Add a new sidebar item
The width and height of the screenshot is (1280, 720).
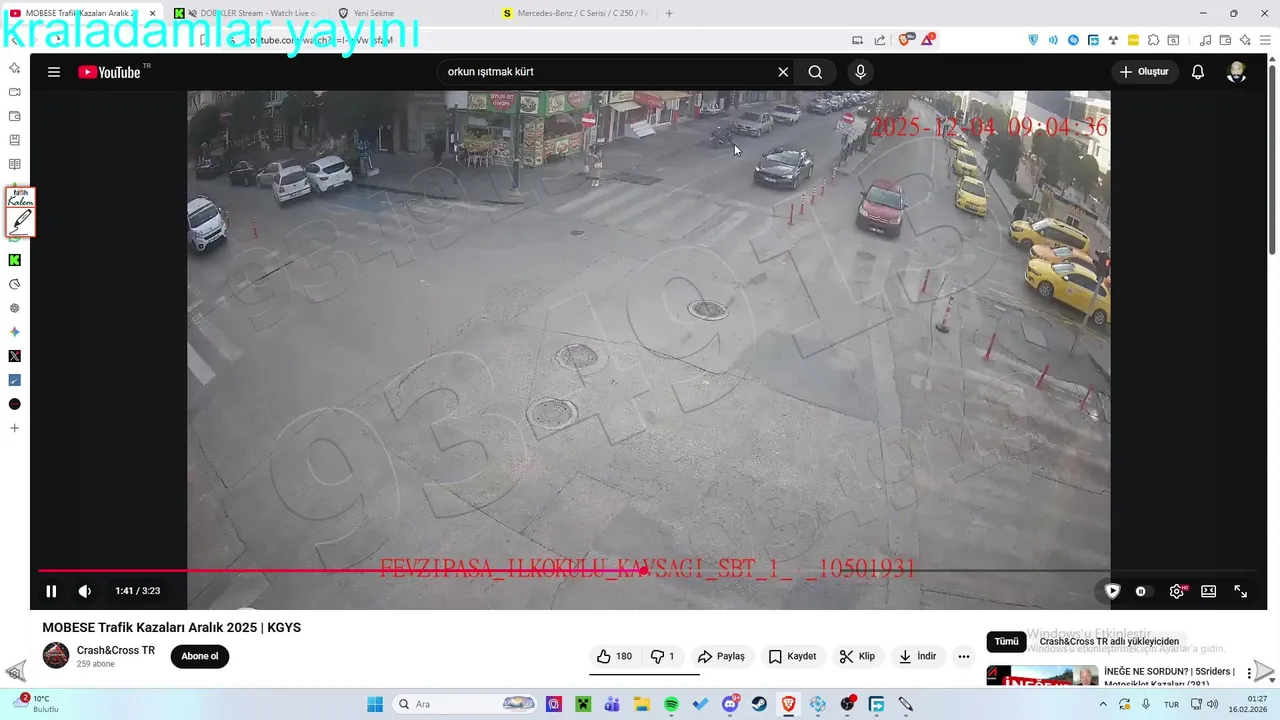click(x=14, y=428)
